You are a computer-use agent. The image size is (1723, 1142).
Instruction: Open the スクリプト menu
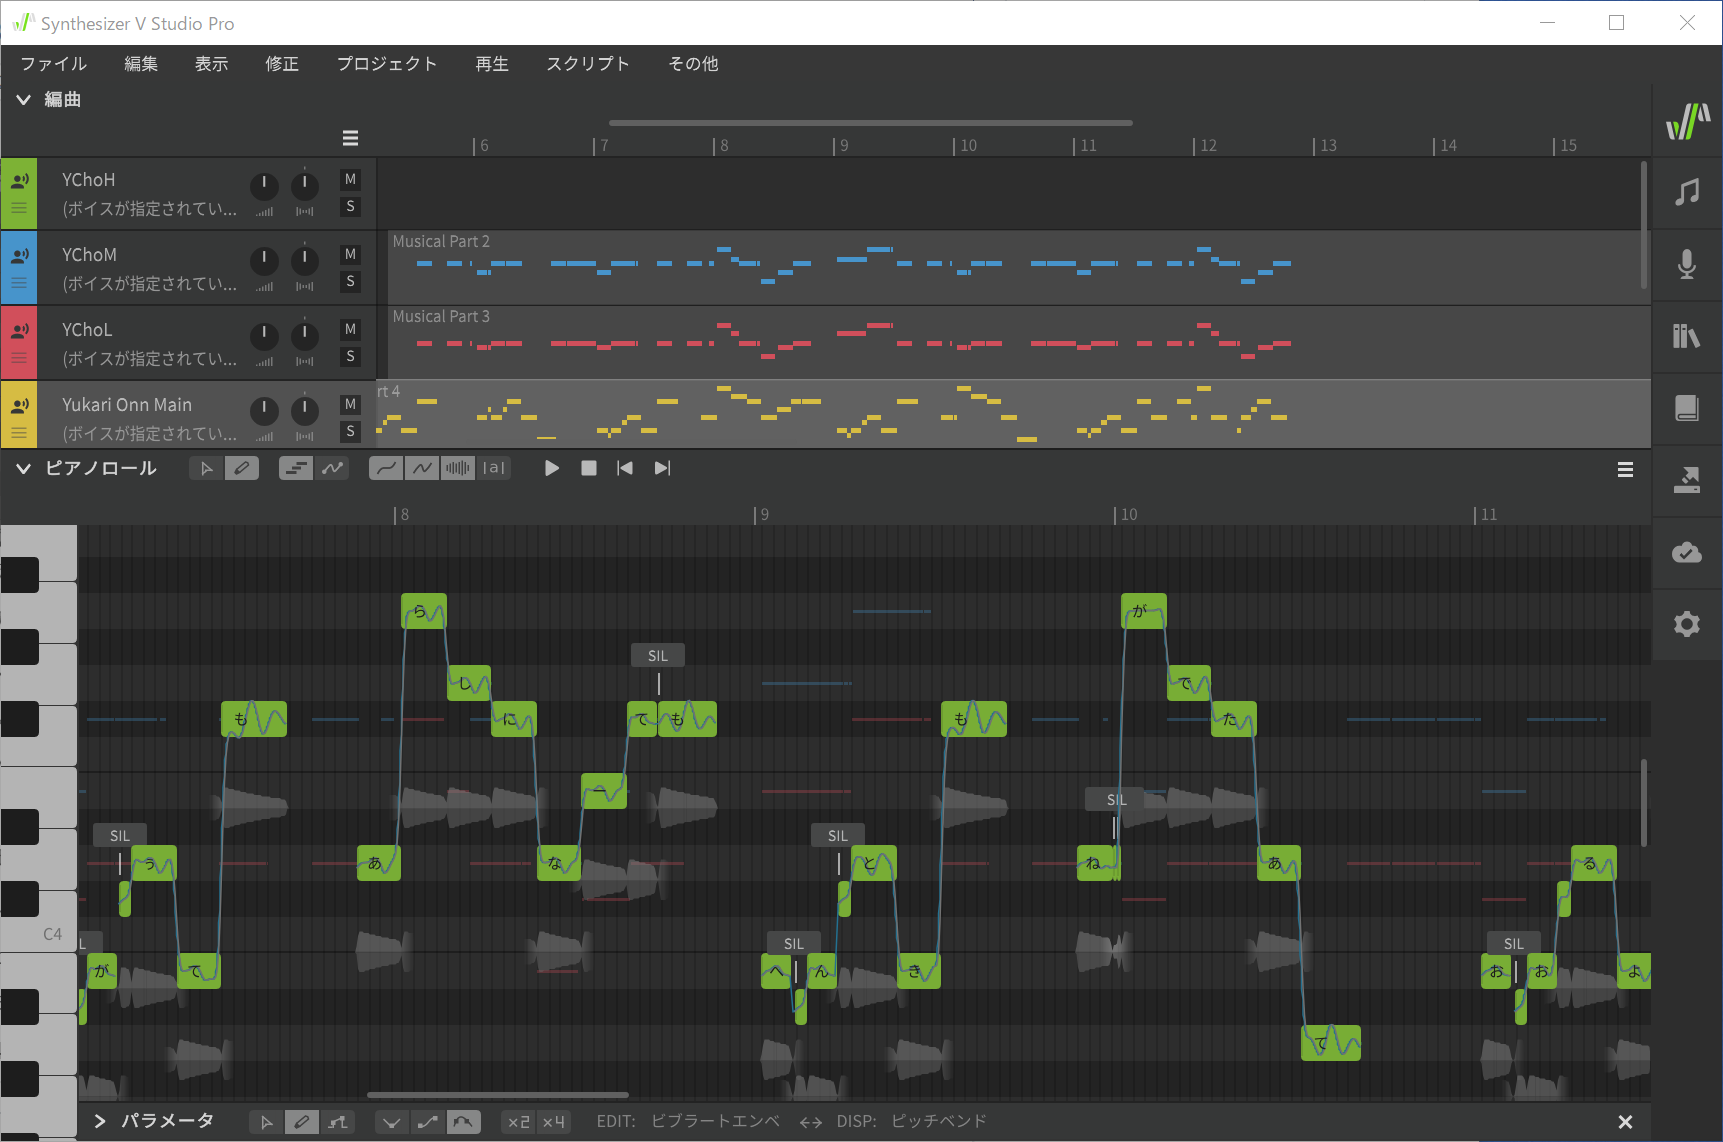pyautogui.click(x=588, y=64)
